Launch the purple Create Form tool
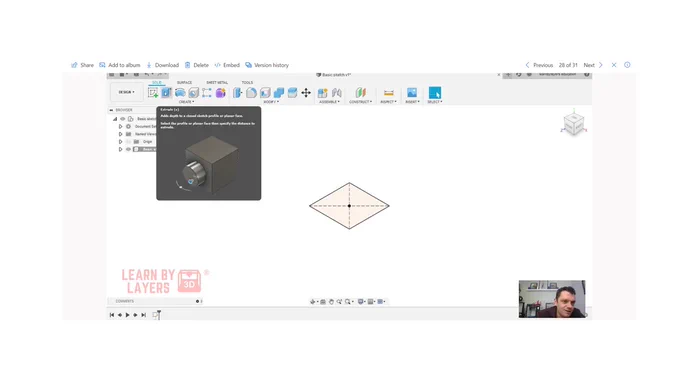 click(221, 92)
